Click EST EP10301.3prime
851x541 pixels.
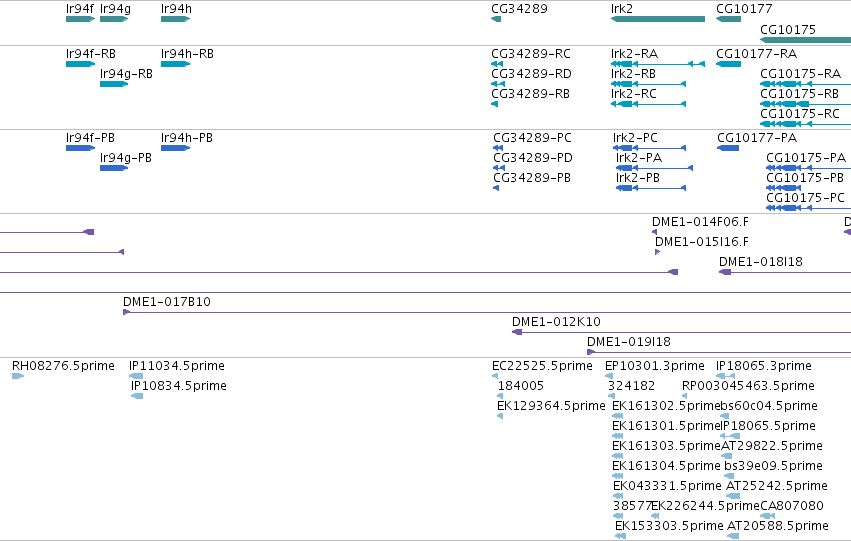click(655, 366)
